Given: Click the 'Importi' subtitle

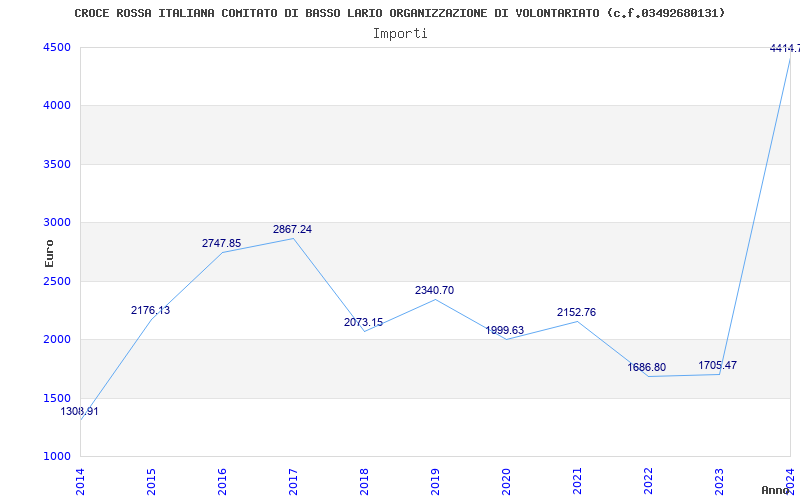Looking at the screenshot, I should point(400,34).
